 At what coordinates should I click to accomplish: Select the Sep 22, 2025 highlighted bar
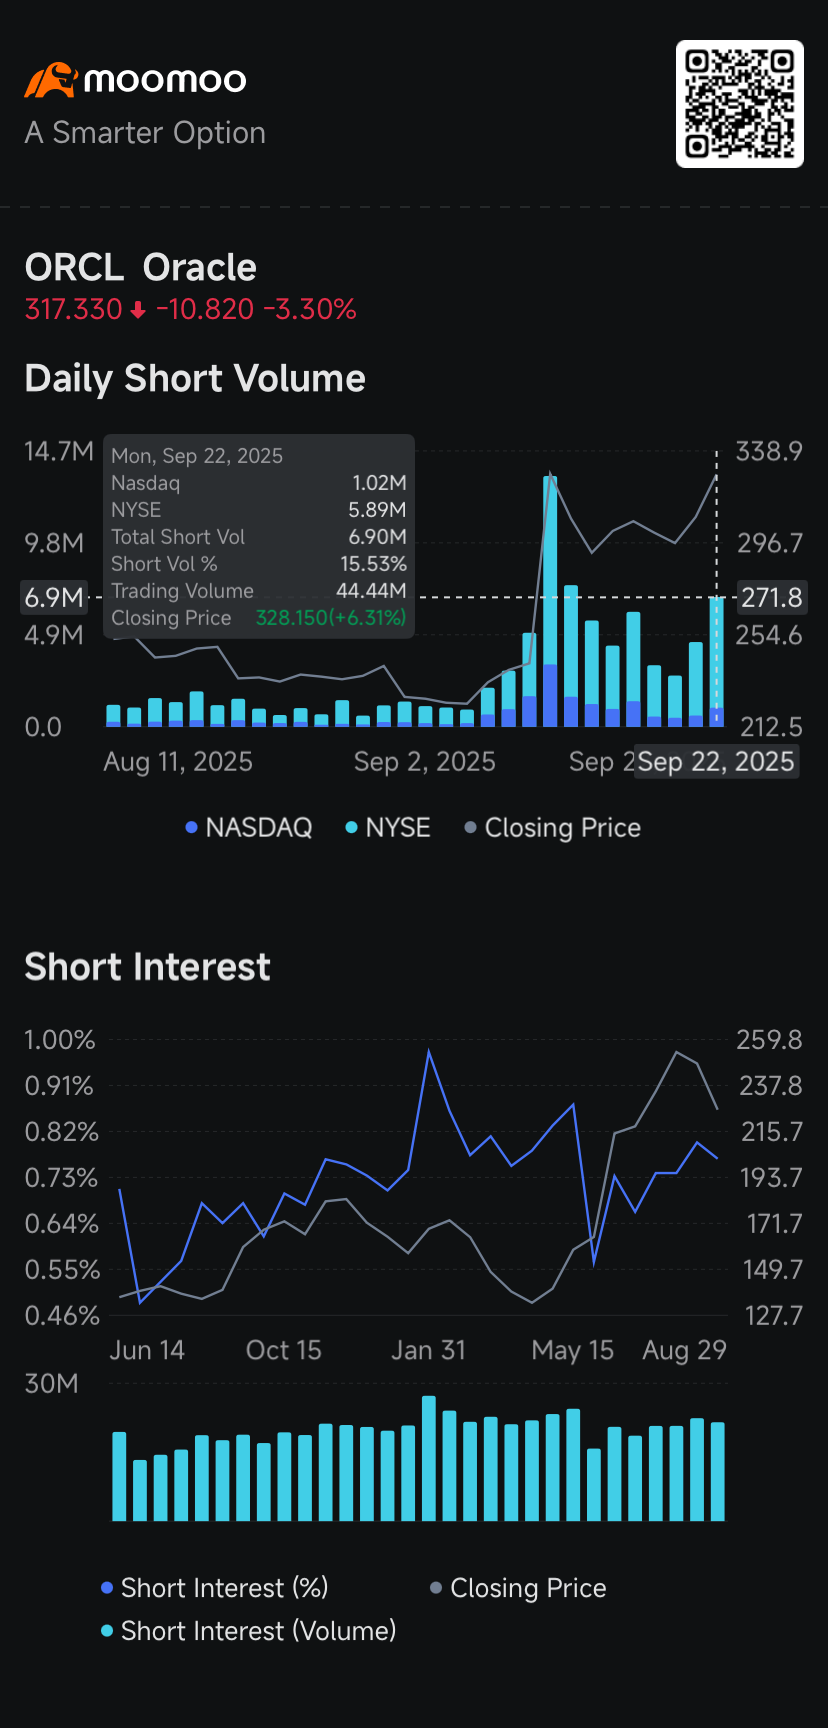(x=716, y=660)
